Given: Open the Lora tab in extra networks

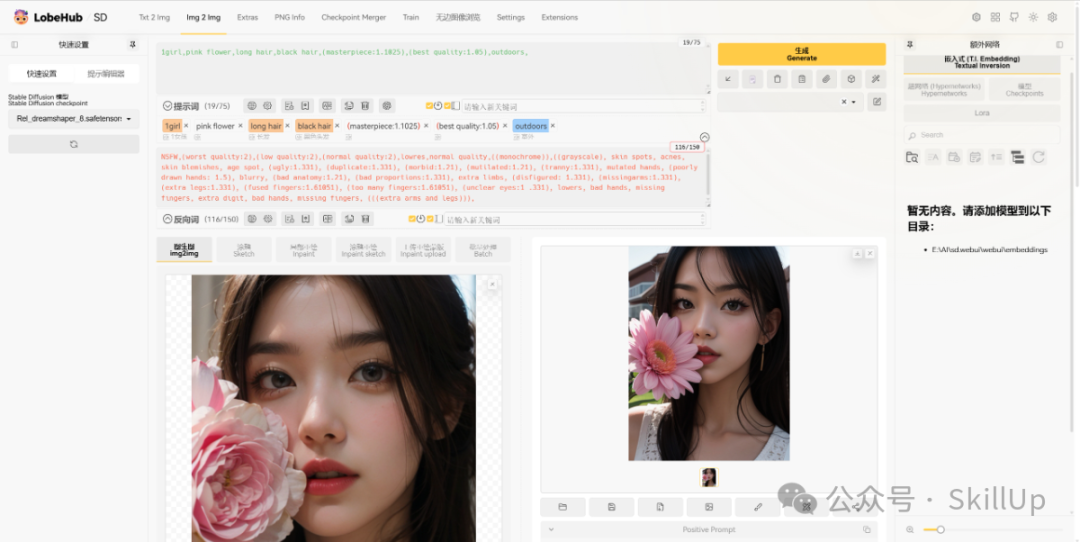Looking at the screenshot, I should coord(982,113).
